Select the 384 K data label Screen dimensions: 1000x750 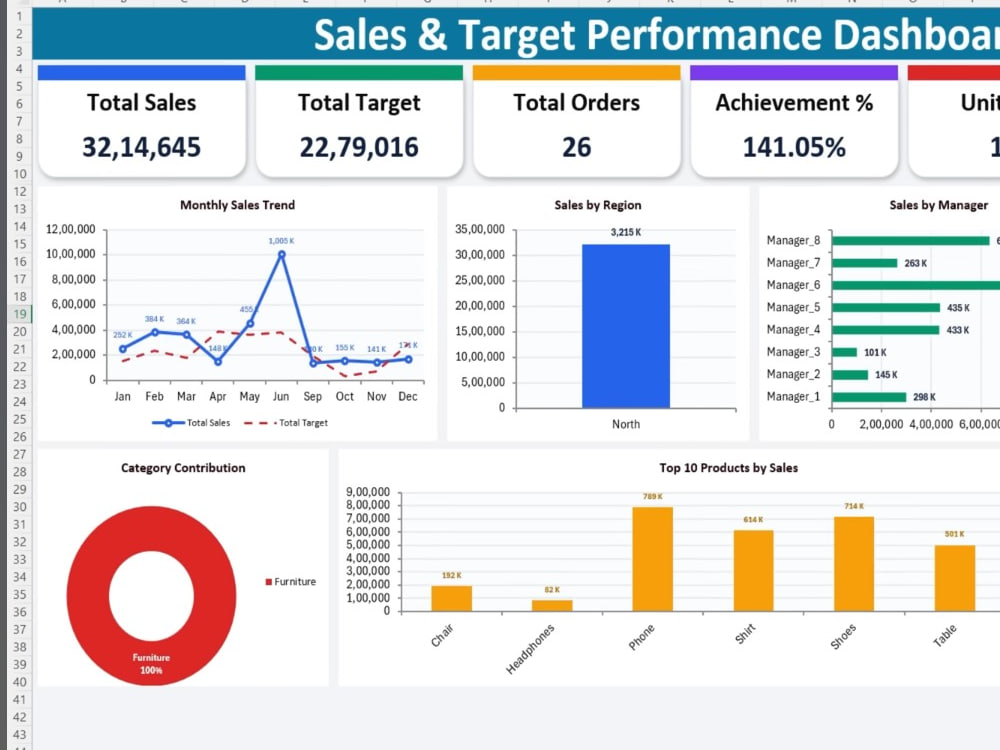[154, 319]
